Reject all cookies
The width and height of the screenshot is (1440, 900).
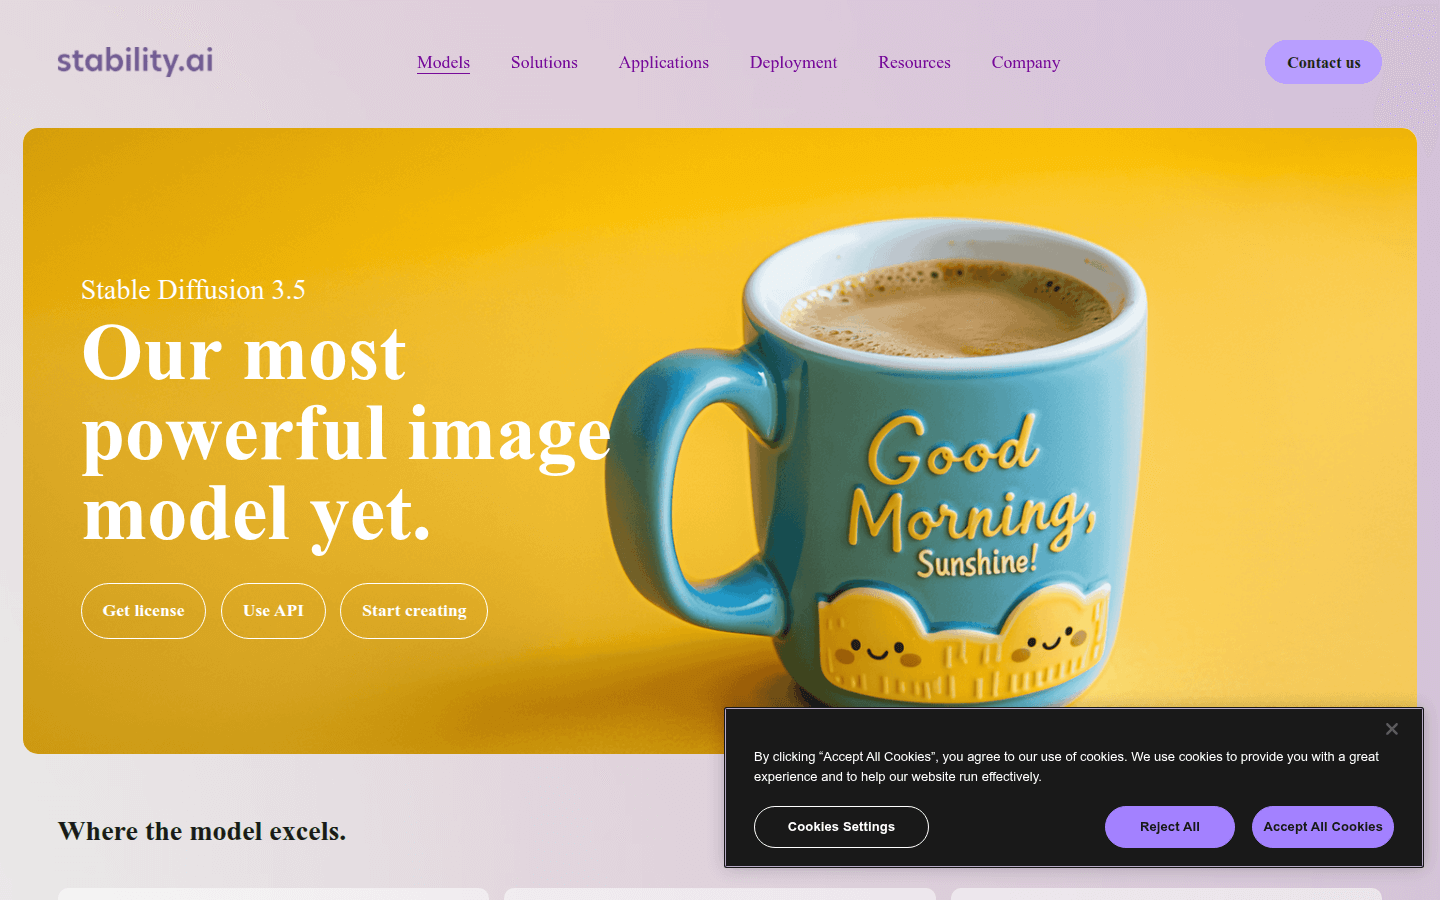pyautogui.click(x=1170, y=827)
